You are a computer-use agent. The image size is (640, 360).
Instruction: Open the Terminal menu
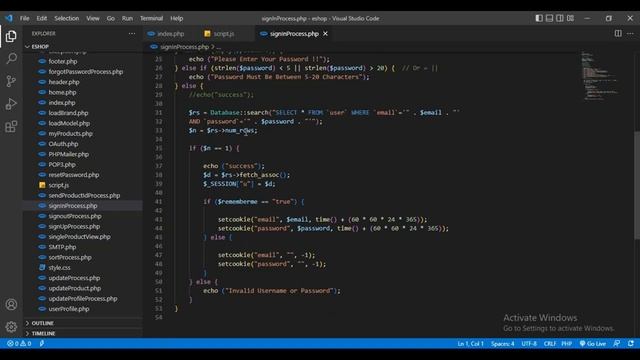click(151, 18)
